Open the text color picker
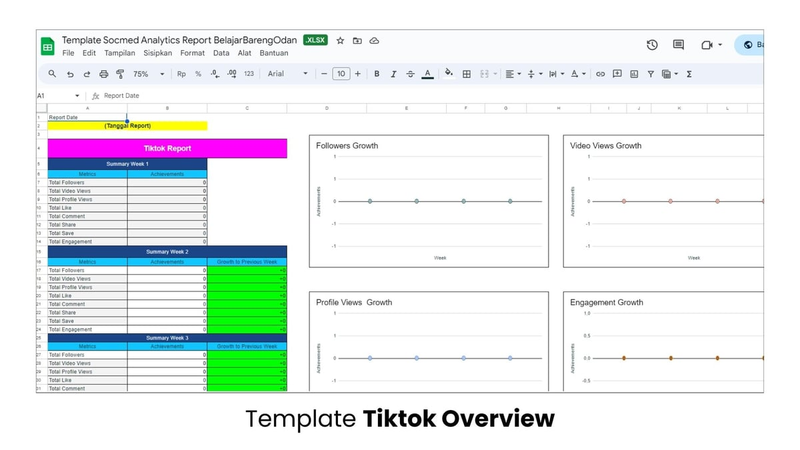Image resolution: width=800 pixels, height=450 pixels. point(428,74)
